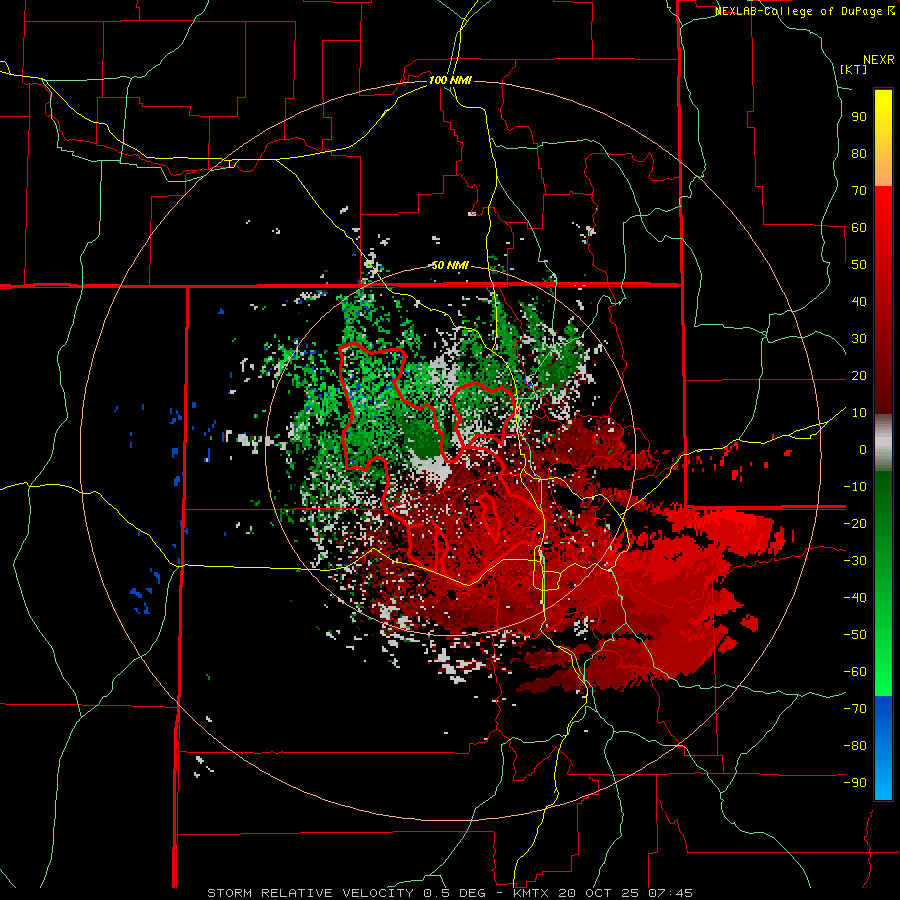Select the "-50" scale value
Screen dimensions: 900x900
[855, 635]
